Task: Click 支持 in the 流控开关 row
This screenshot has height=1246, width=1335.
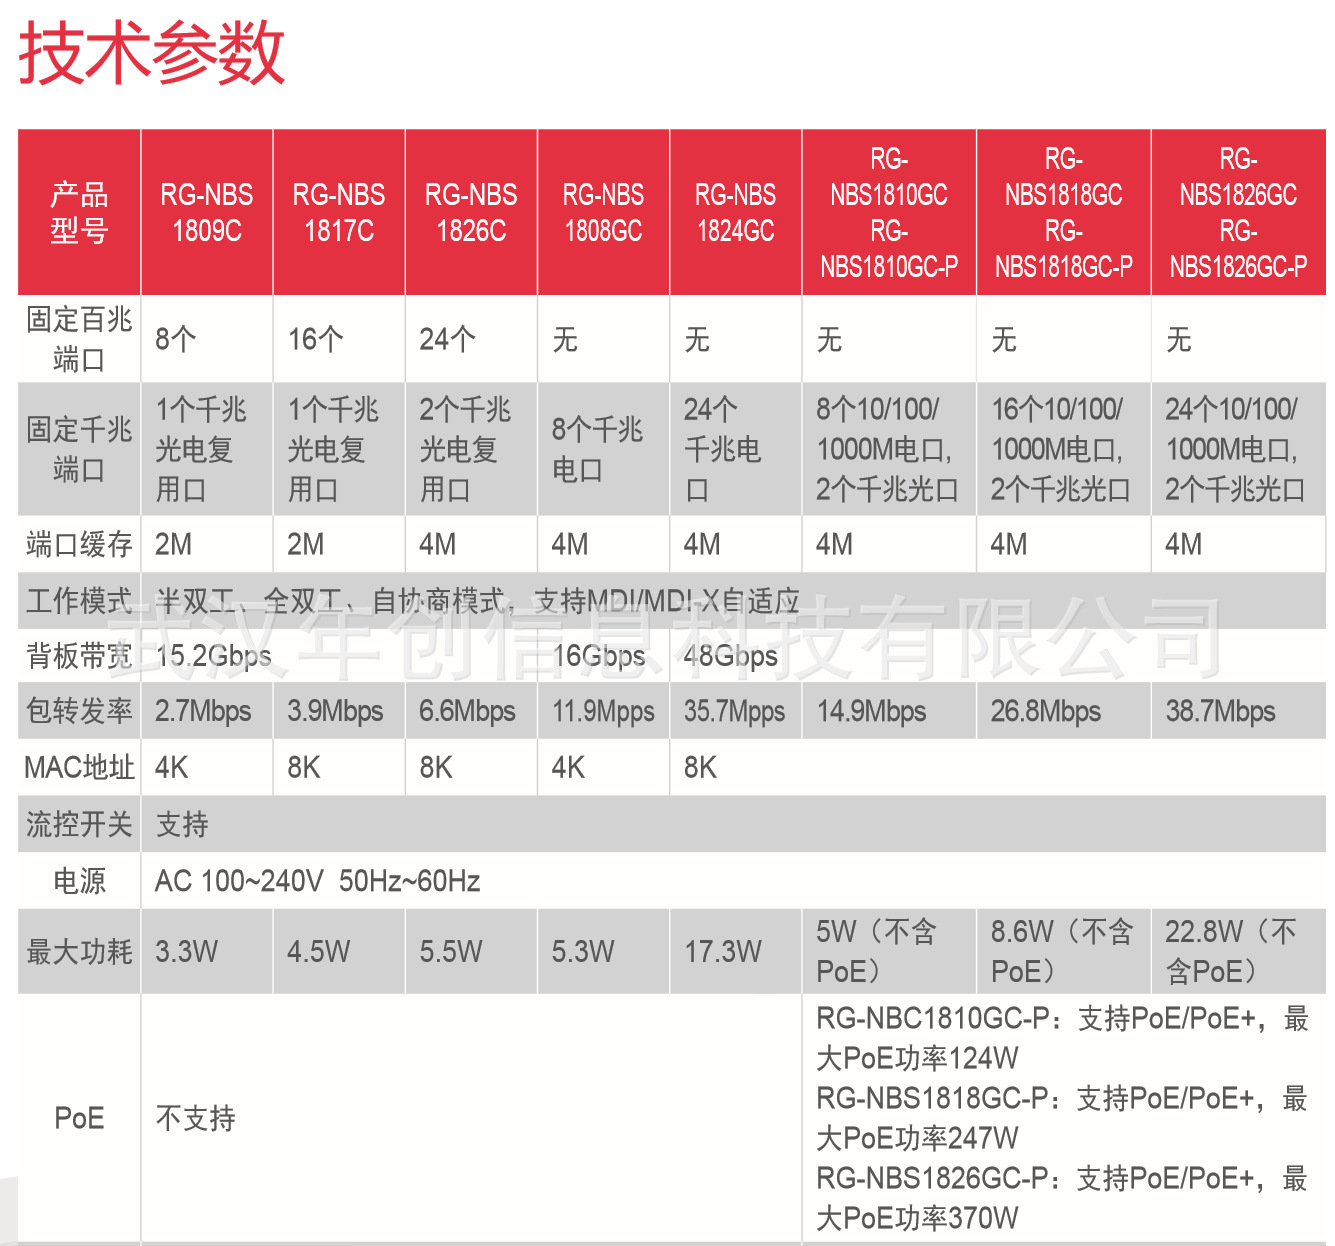Action: (x=182, y=825)
